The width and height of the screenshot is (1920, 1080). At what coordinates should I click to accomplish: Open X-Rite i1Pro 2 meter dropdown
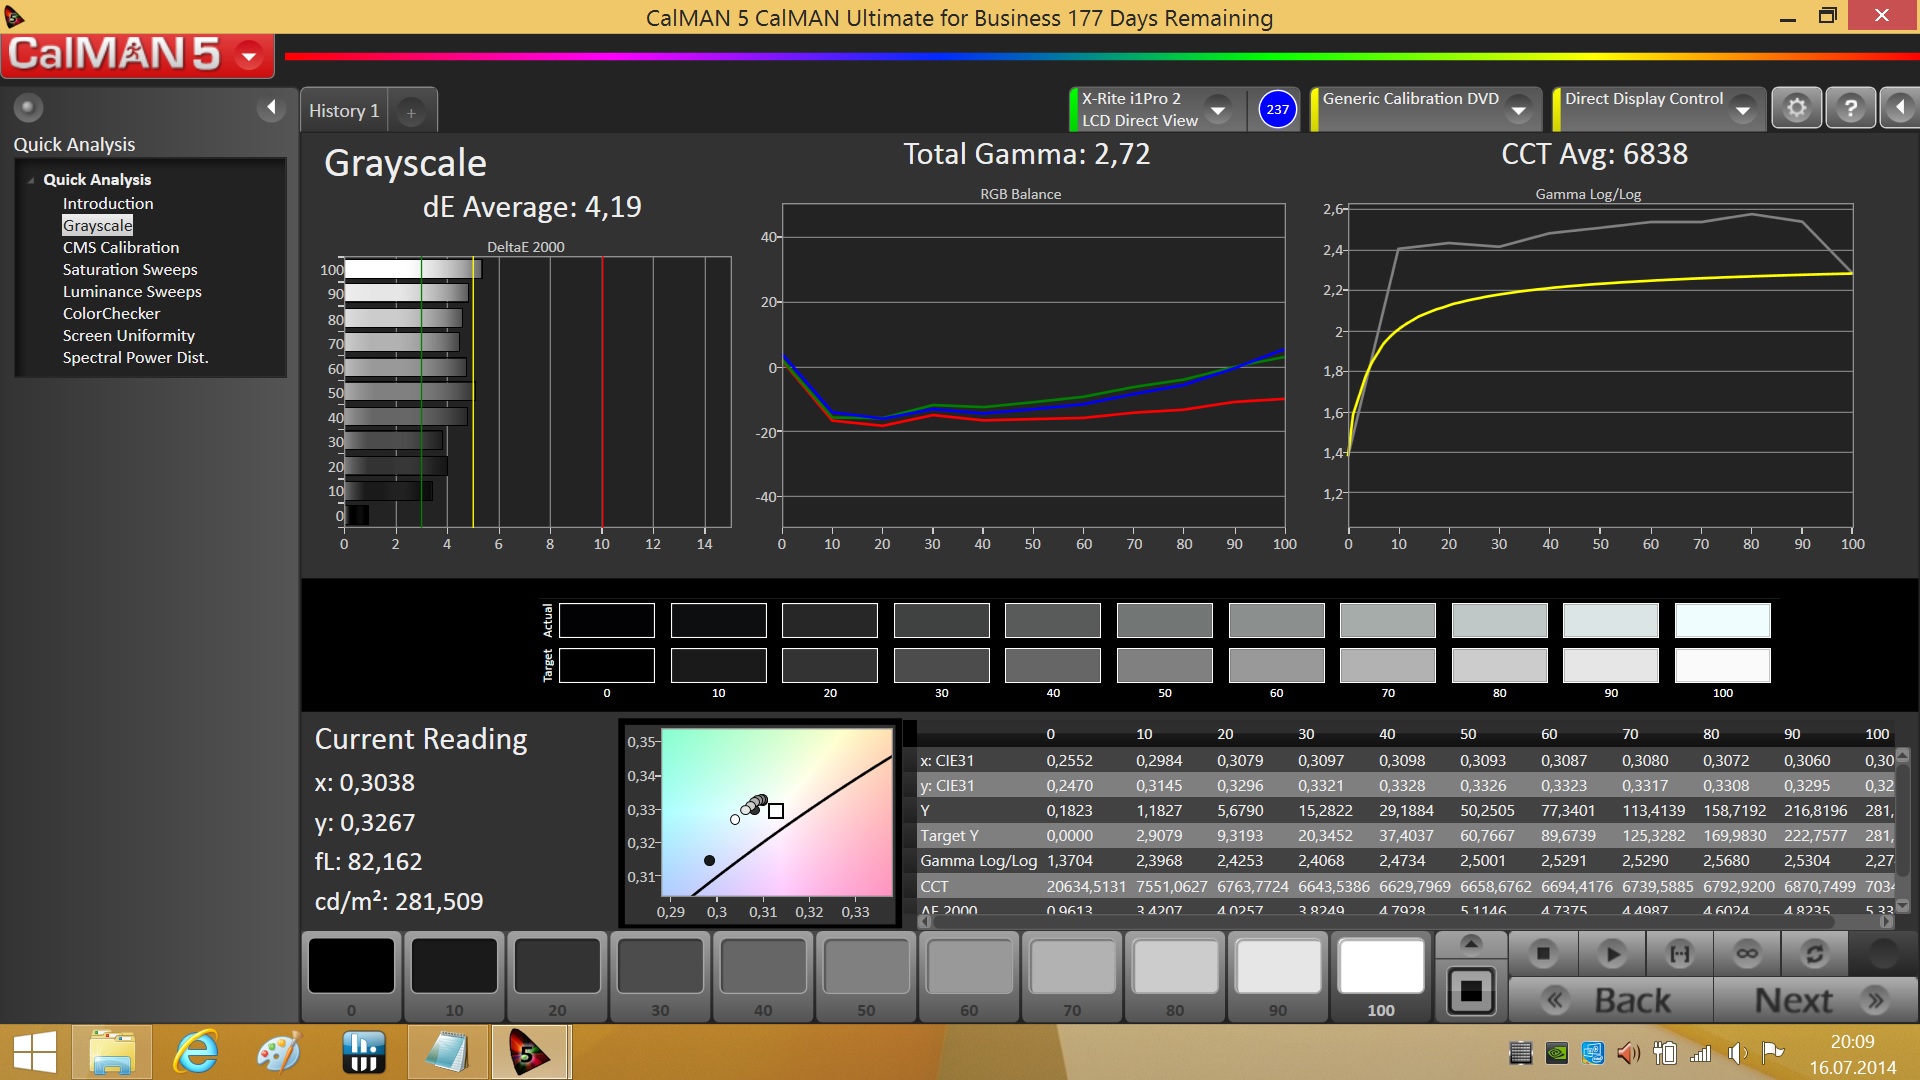click(x=1218, y=109)
